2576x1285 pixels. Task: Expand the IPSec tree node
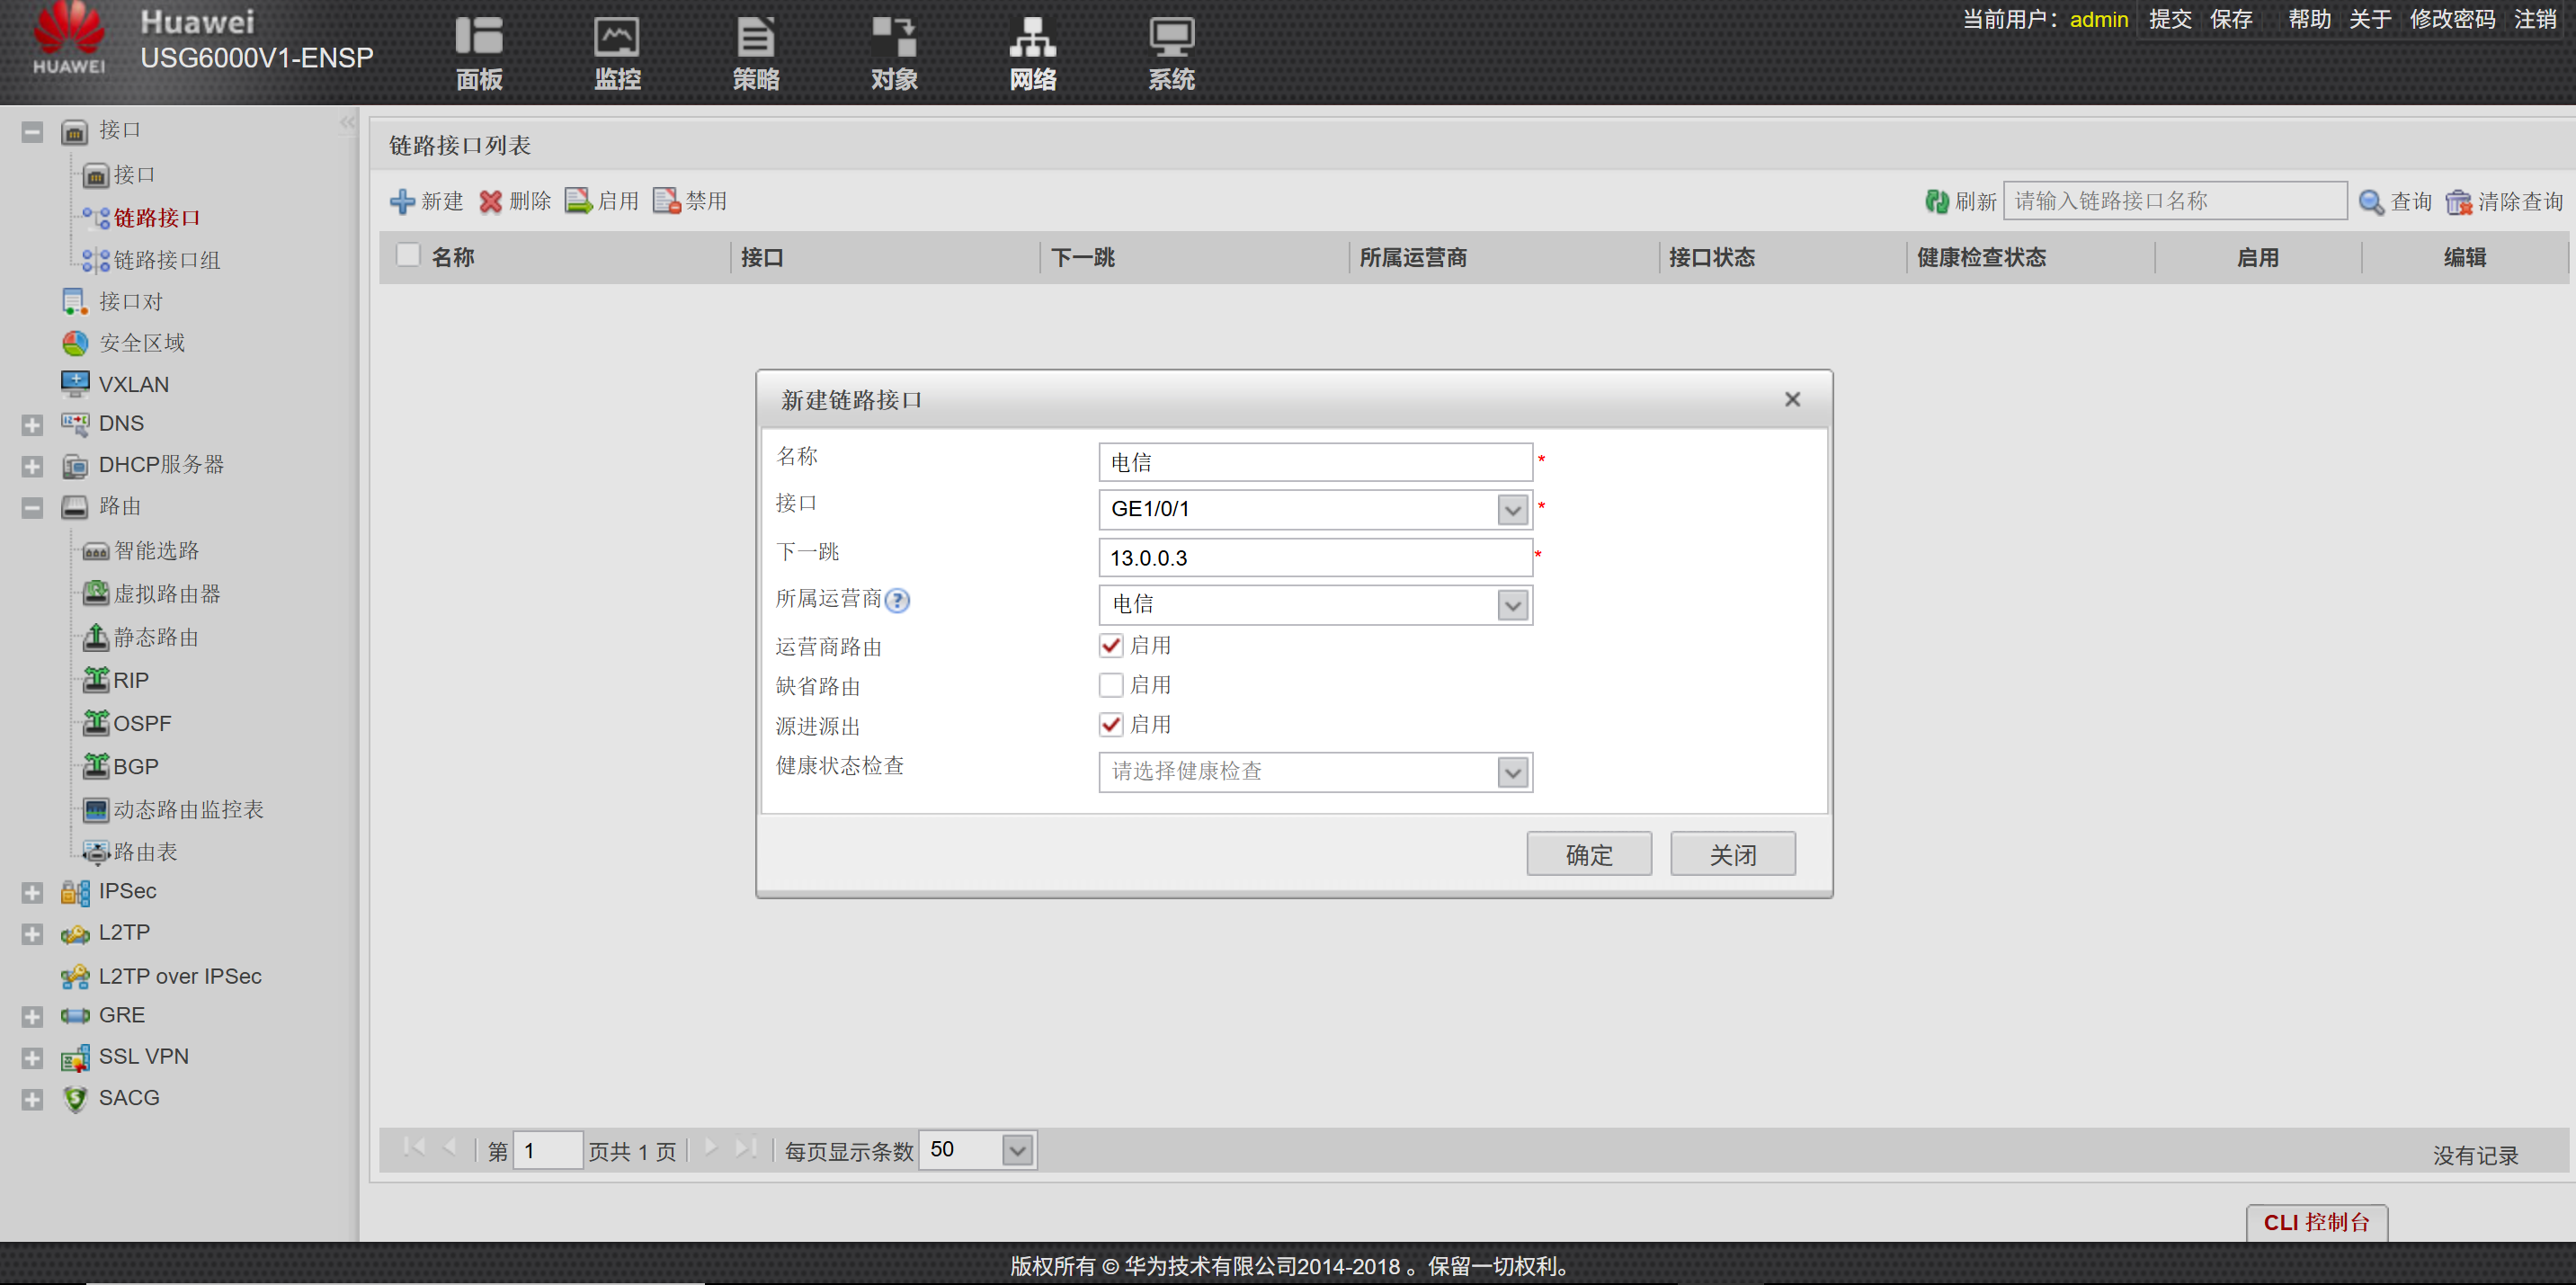pyautogui.click(x=32, y=892)
